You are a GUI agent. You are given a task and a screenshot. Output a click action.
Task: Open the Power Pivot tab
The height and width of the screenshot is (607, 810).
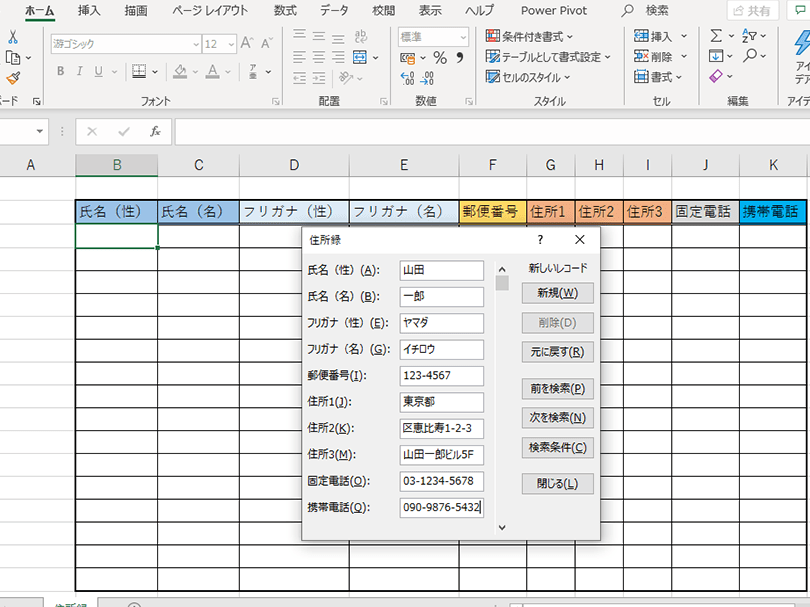point(554,10)
